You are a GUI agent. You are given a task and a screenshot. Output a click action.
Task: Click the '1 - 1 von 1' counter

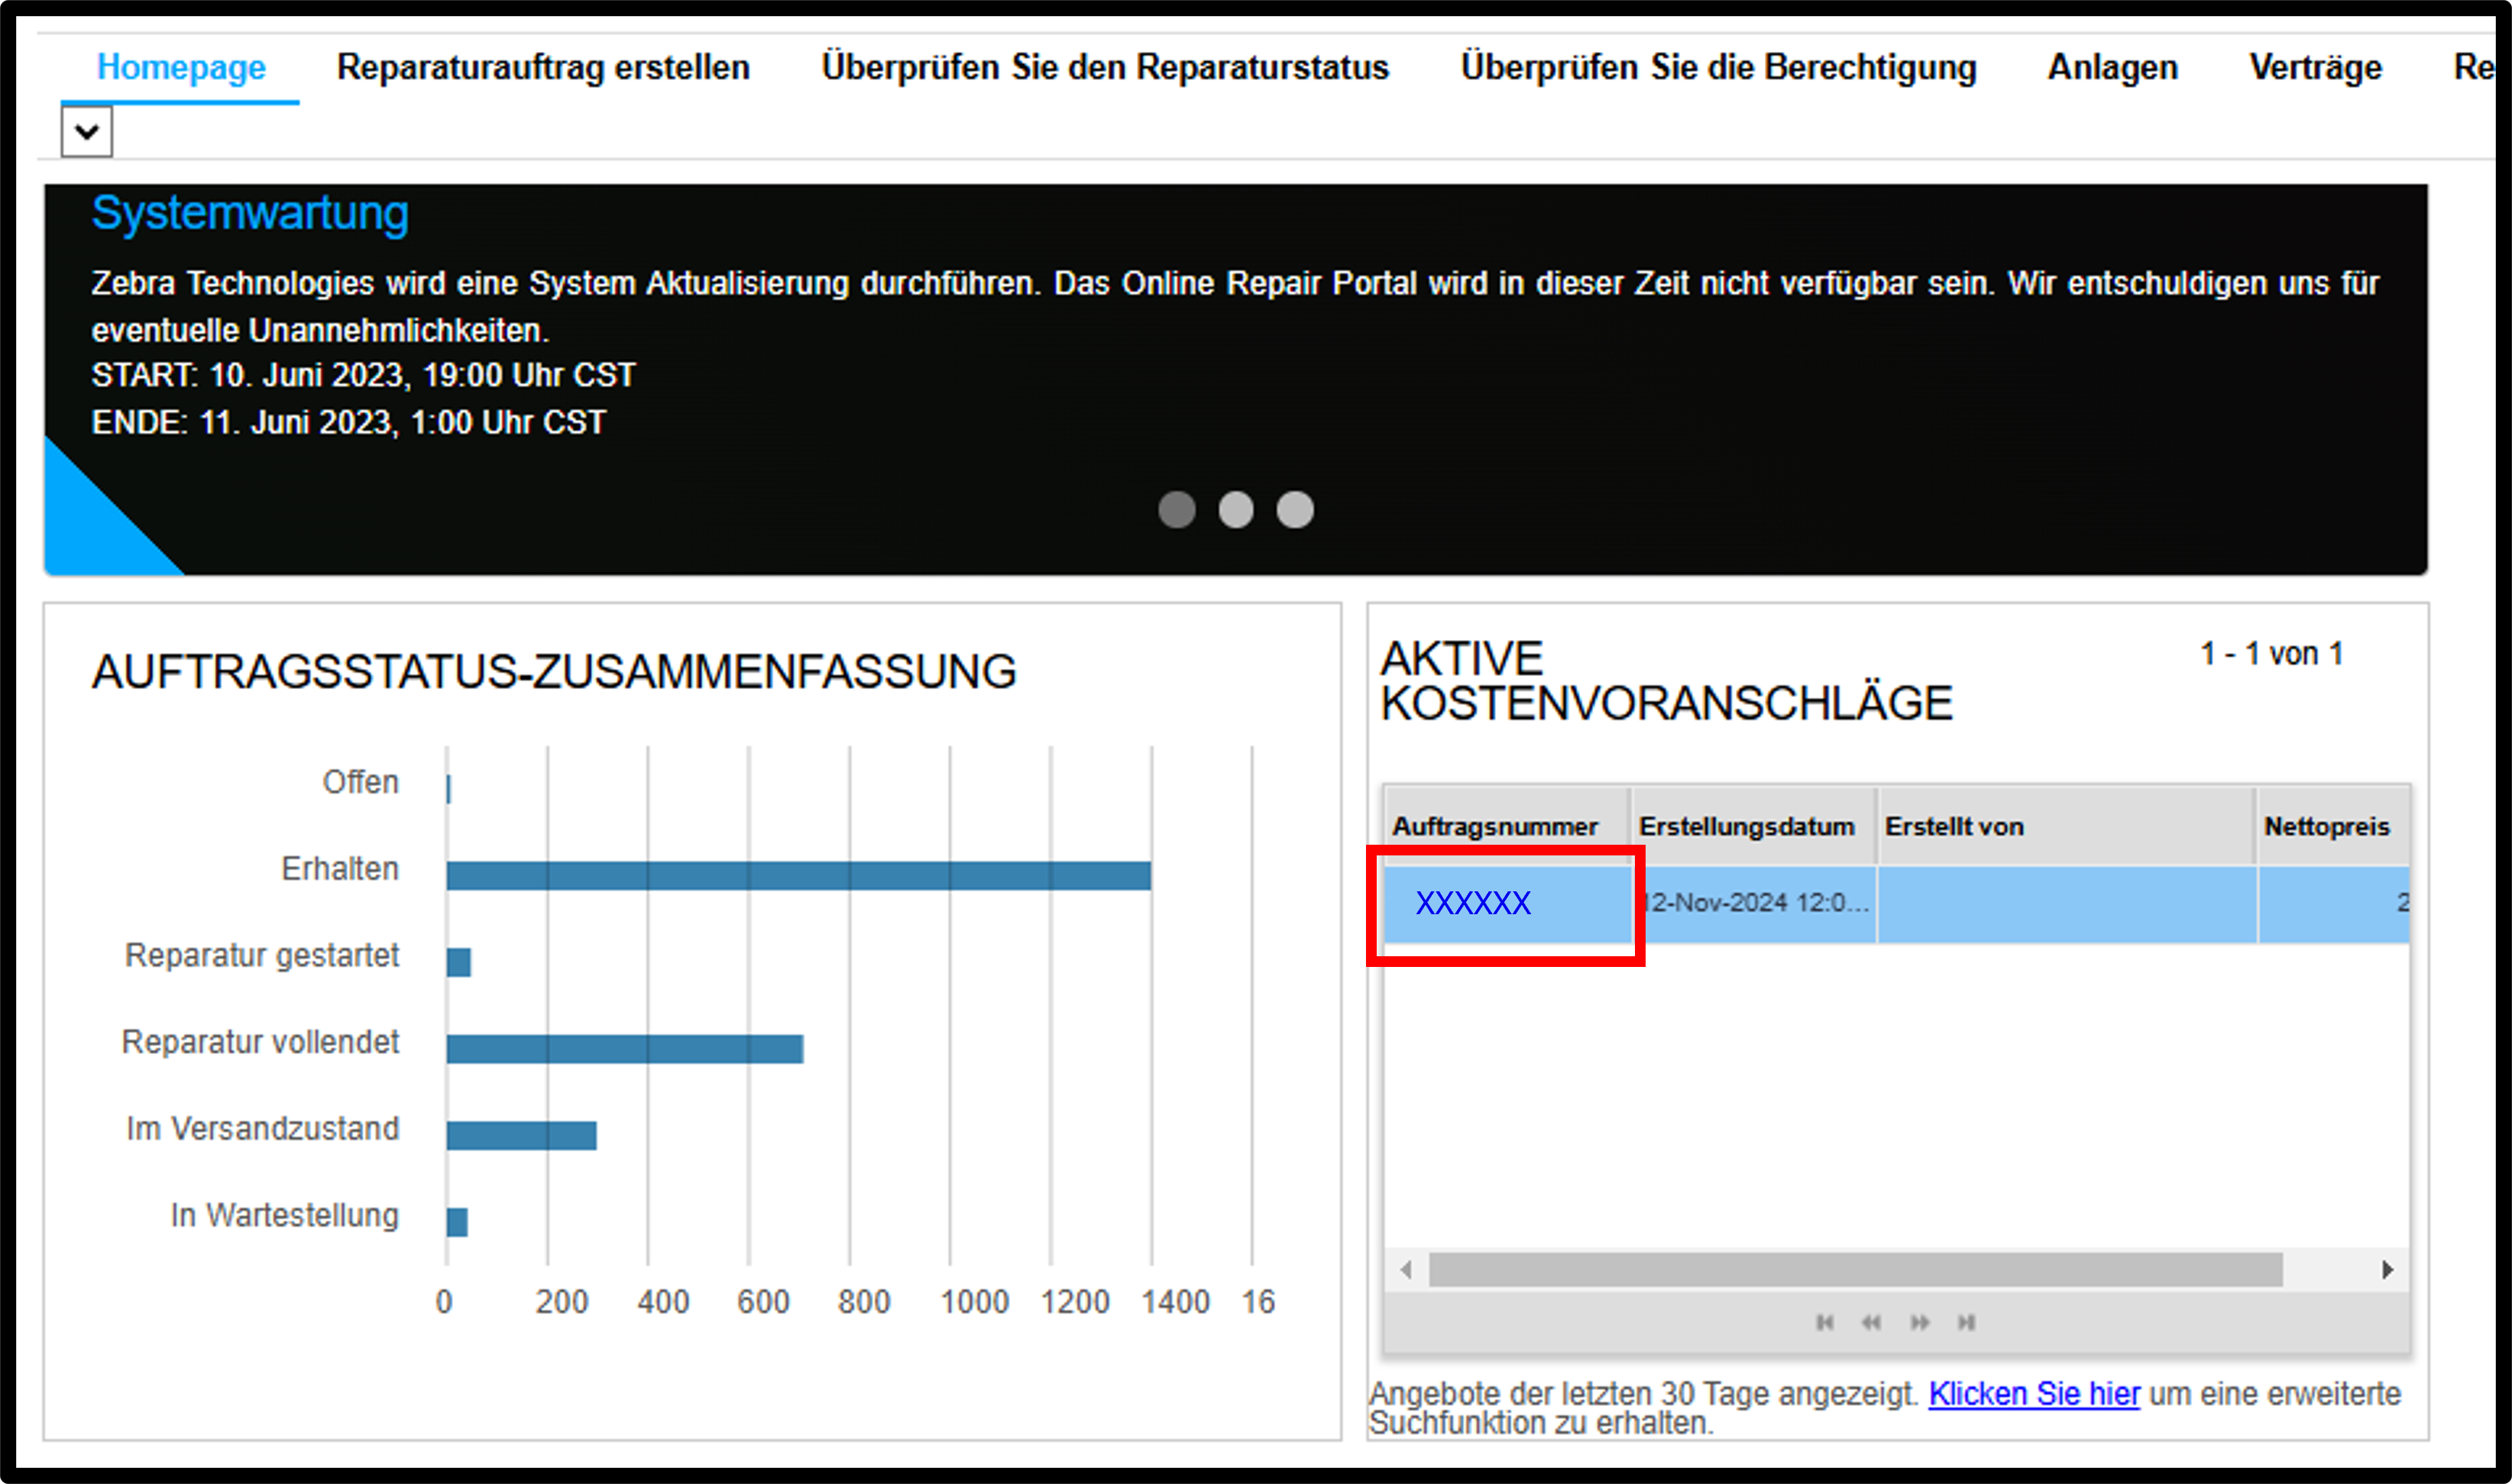pos(2271,654)
